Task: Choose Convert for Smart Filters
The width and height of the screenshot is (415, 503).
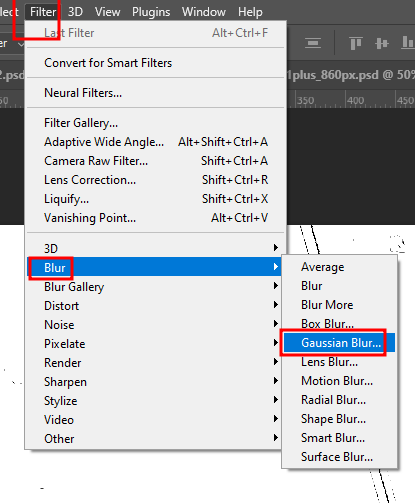Action: click(x=155, y=63)
